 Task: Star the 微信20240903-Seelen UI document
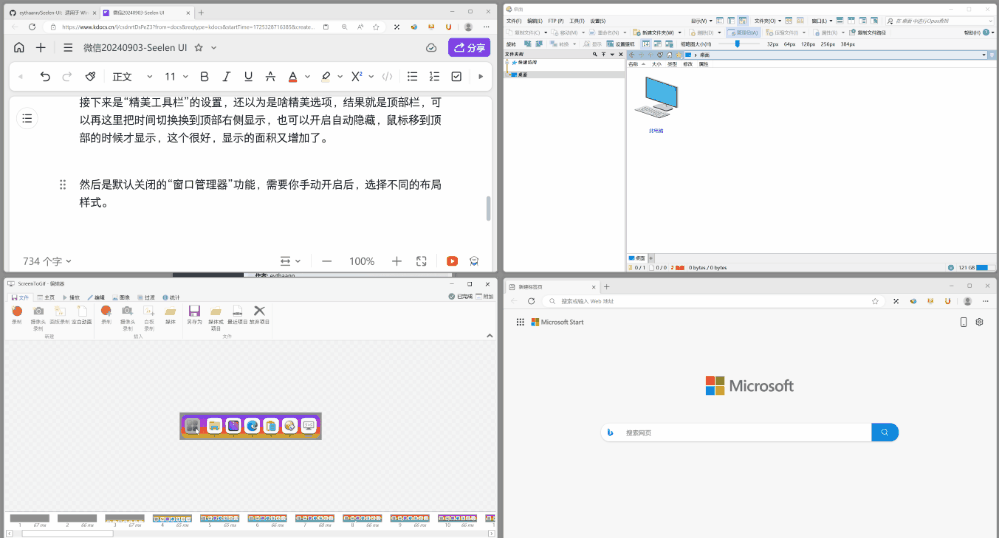(199, 47)
